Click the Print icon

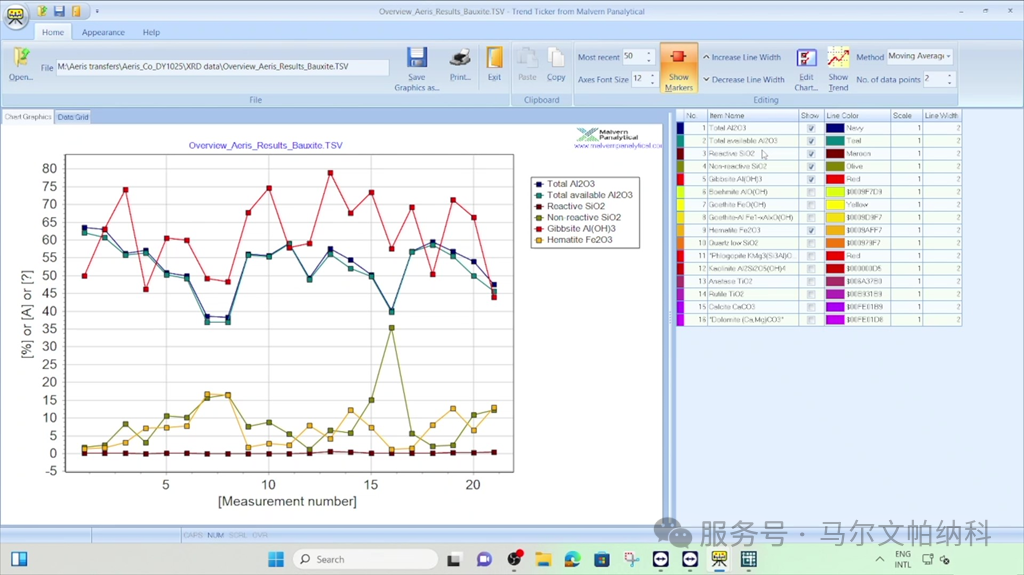(x=460, y=59)
